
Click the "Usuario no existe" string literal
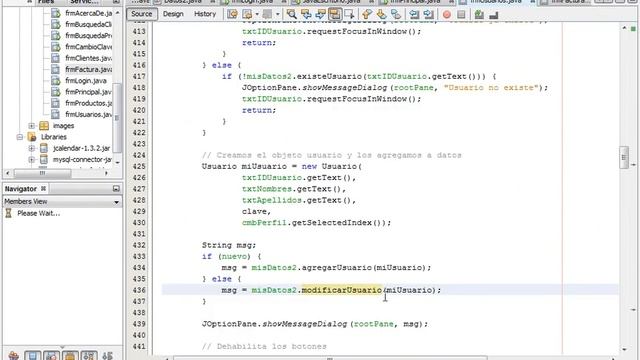pos(491,87)
